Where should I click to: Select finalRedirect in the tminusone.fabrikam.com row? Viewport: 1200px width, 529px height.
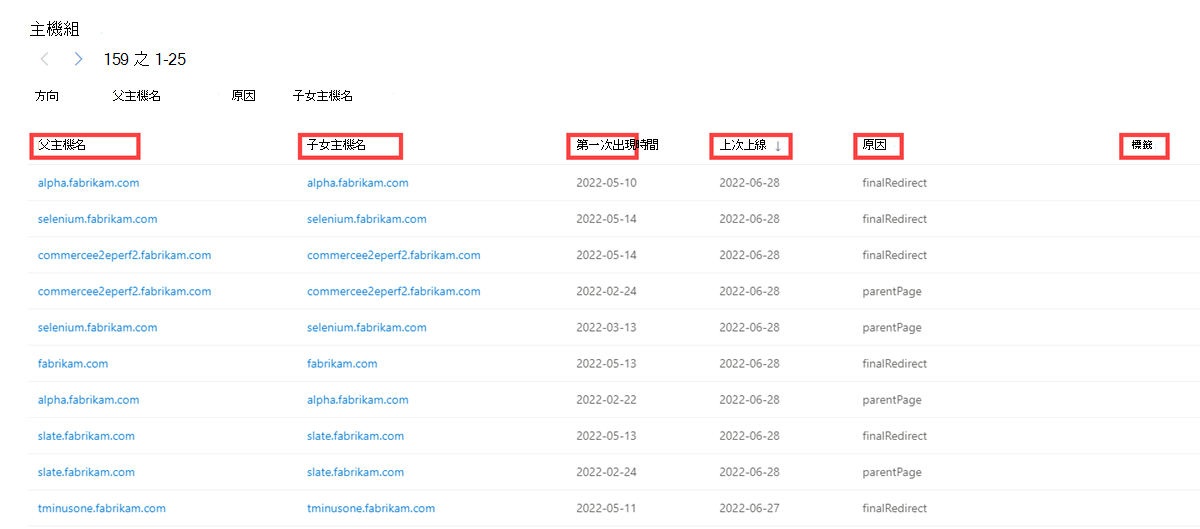pyautogui.click(x=895, y=508)
